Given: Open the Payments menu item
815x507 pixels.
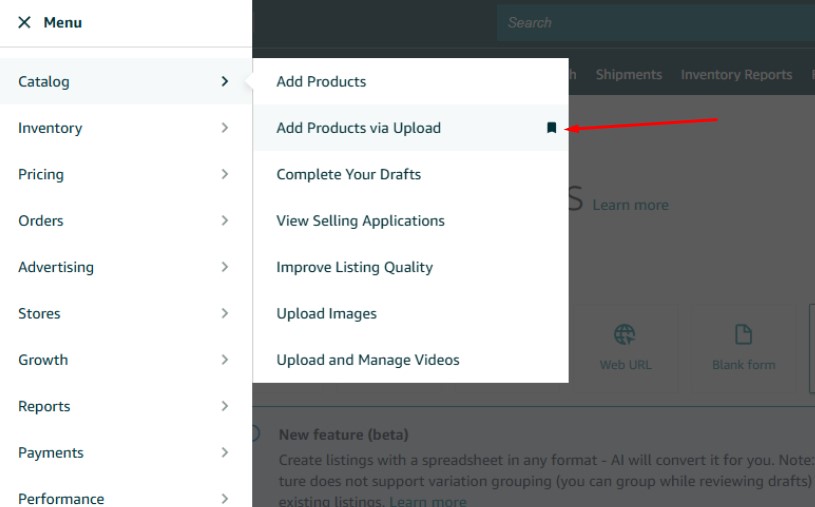Looking at the screenshot, I should (126, 452).
